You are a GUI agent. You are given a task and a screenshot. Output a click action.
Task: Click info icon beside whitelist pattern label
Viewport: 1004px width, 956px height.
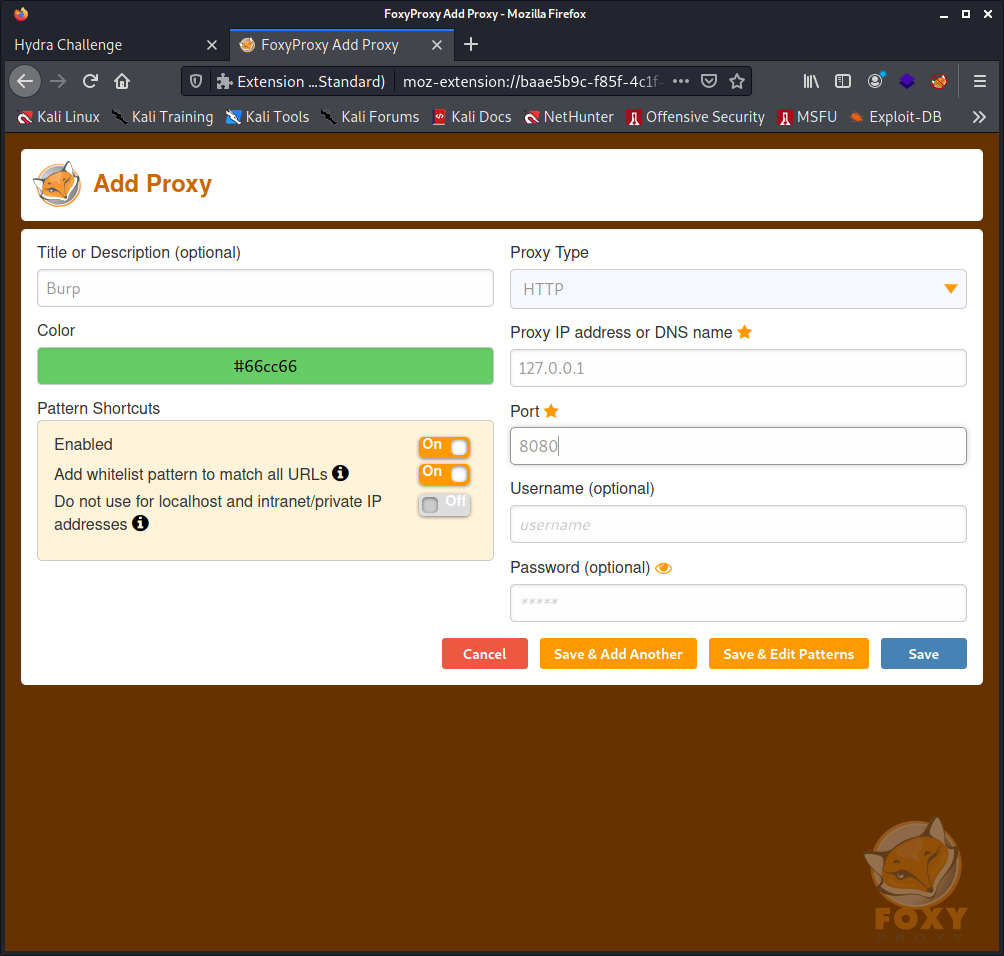click(341, 473)
